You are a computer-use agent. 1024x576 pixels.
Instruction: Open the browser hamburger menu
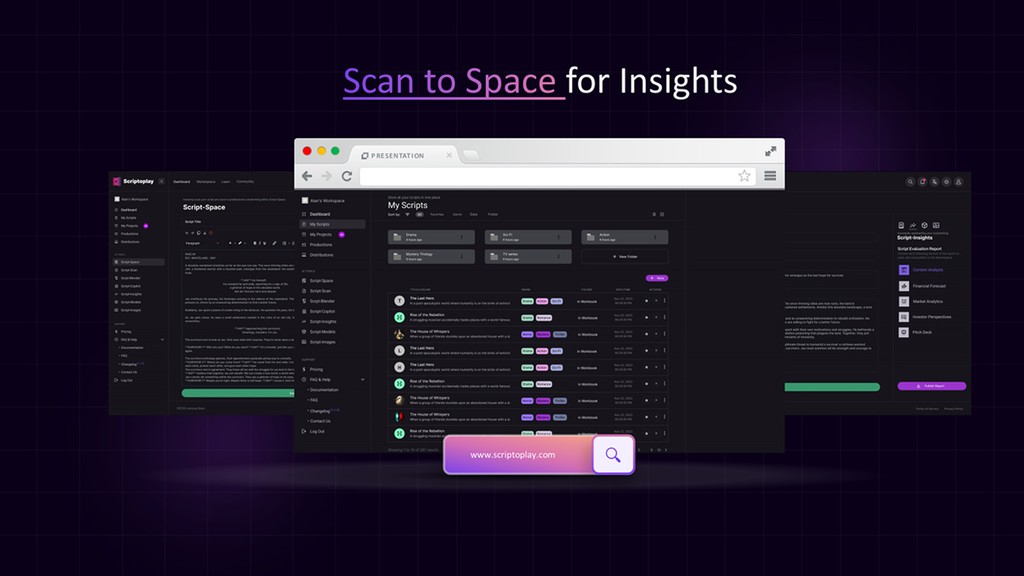click(770, 176)
